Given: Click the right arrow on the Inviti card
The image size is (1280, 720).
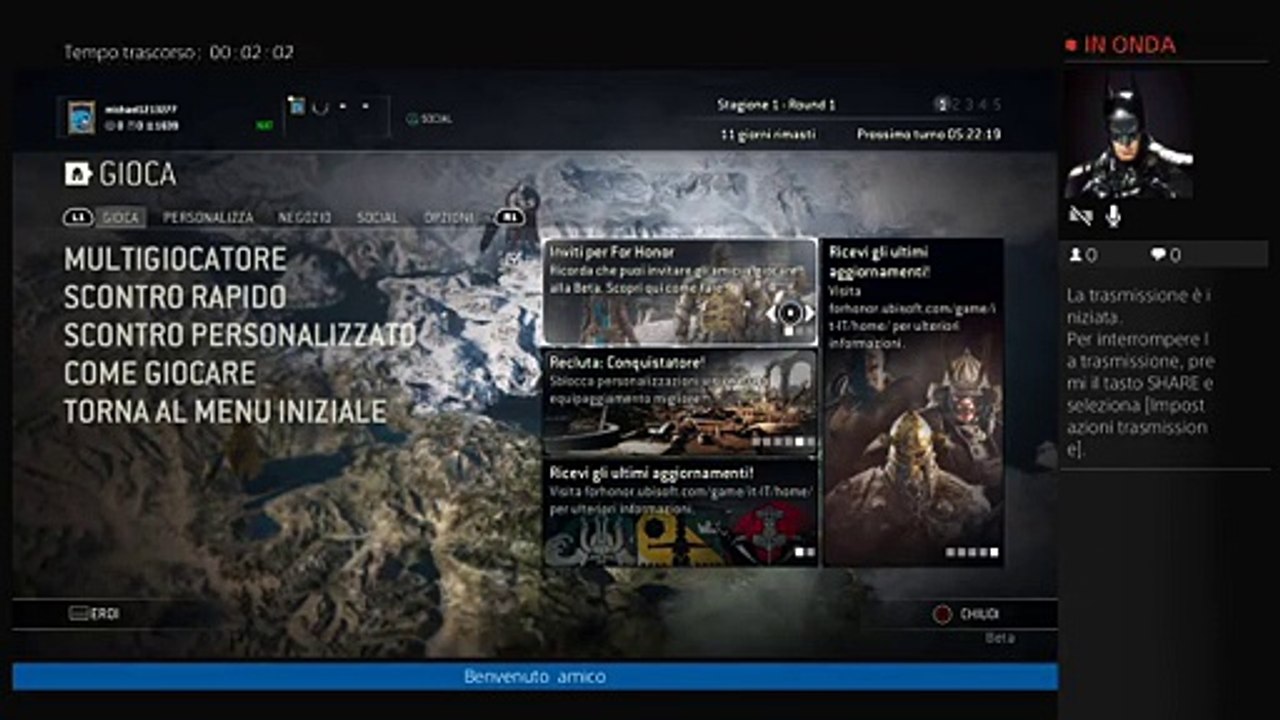Looking at the screenshot, I should click(x=809, y=313).
